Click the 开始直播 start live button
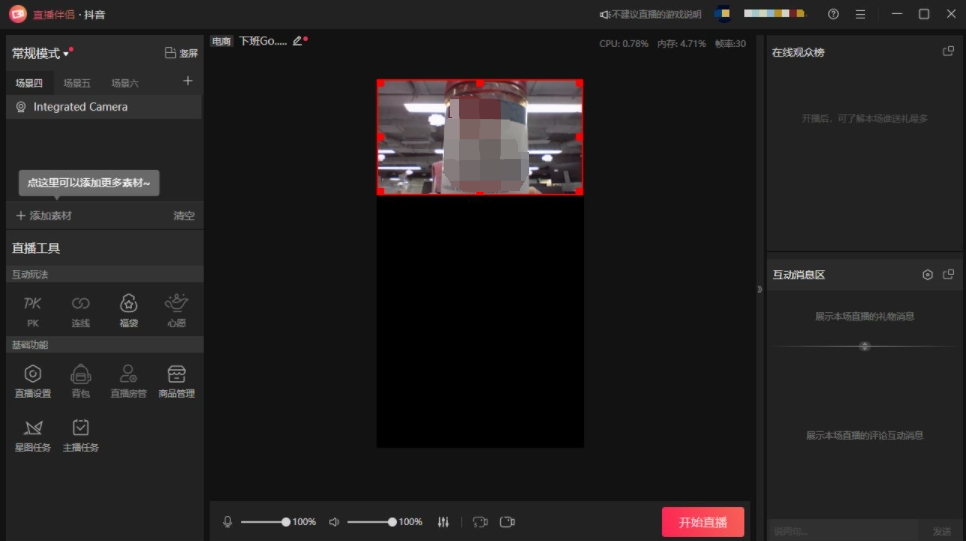Image resolution: width=966 pixels, height=541 pixels. [x=702, y=522]
